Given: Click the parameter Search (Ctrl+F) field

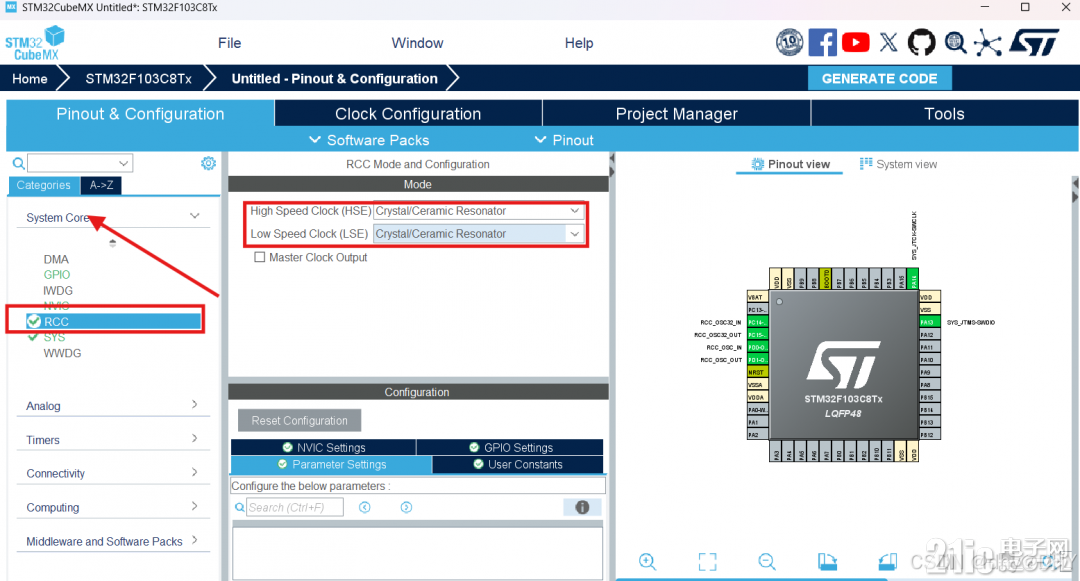Looking at the screenshot, I should point(294,507).
